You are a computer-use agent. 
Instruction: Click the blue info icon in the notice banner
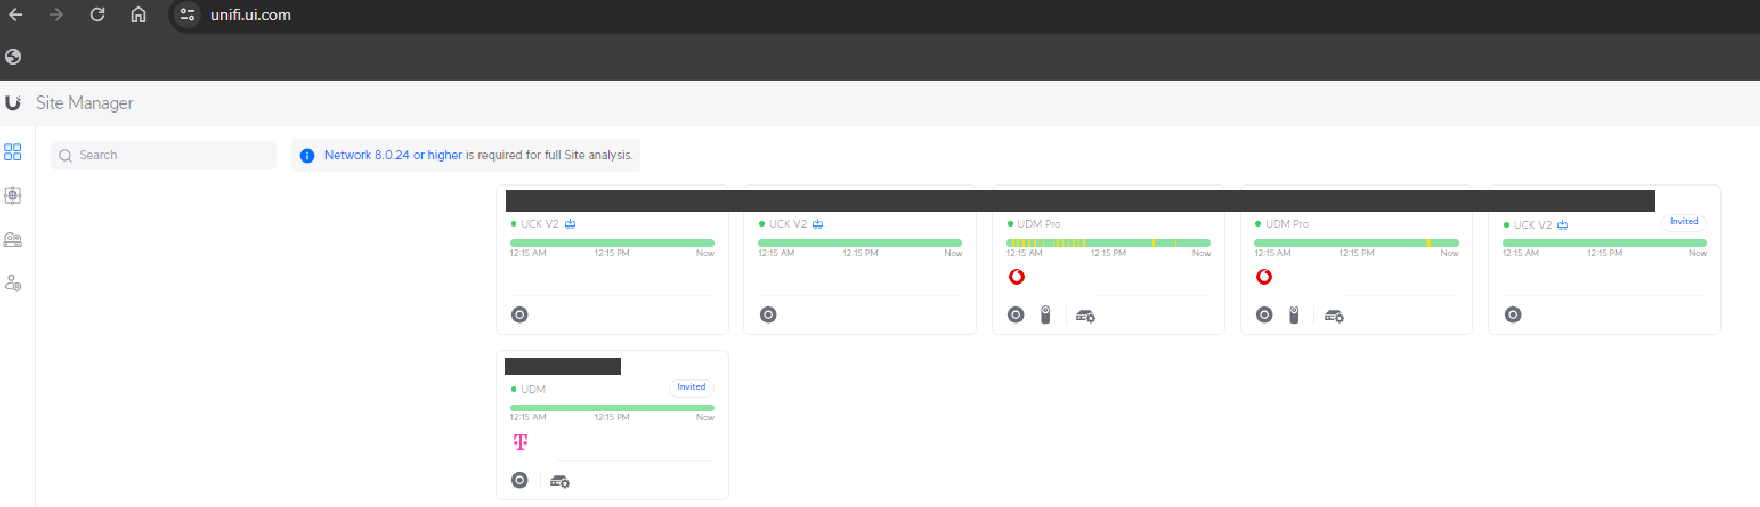coord(307,156)
